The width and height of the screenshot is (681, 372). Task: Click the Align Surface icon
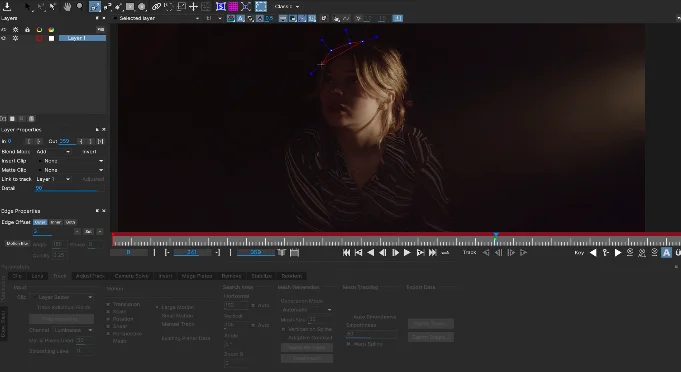click(246, 7)
